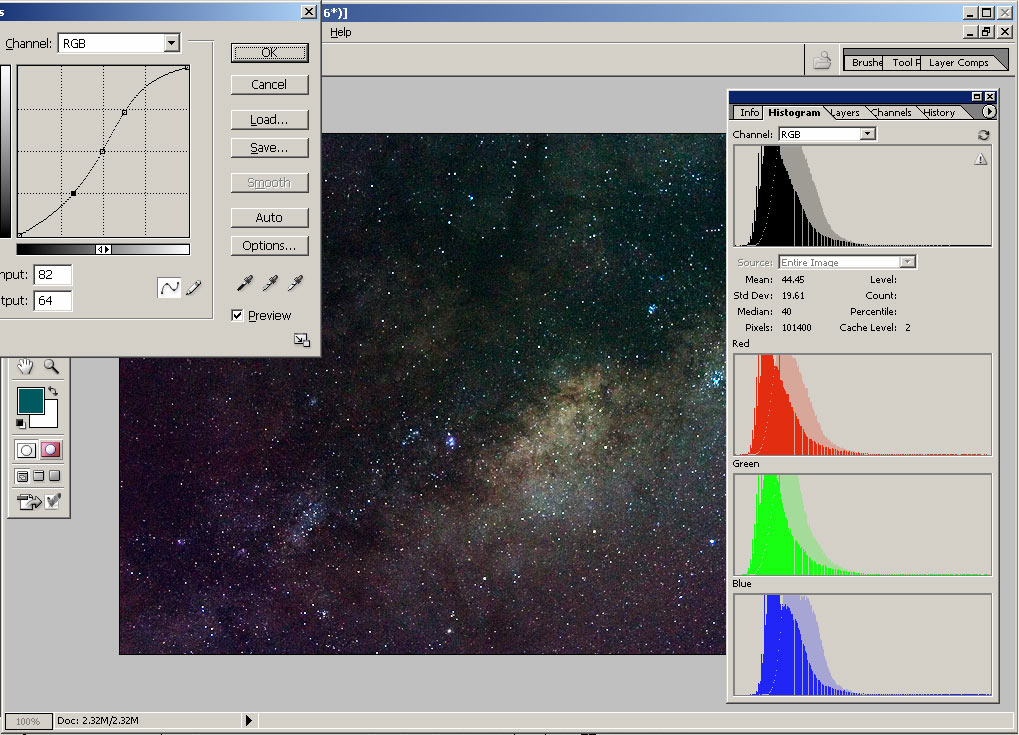Switch to the Channels tab
The width and height of the screenshot is (1019, 735).
890,113
